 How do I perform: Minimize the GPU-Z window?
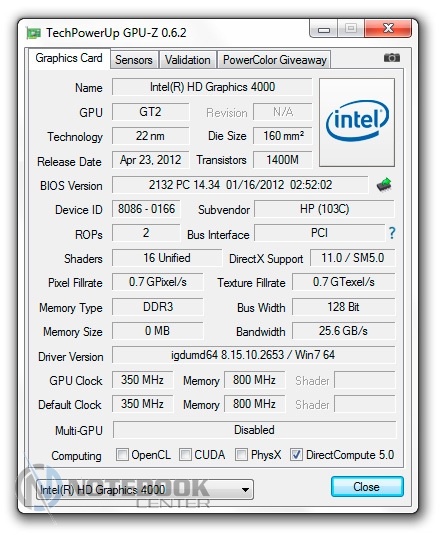click(x=323, y=29)
